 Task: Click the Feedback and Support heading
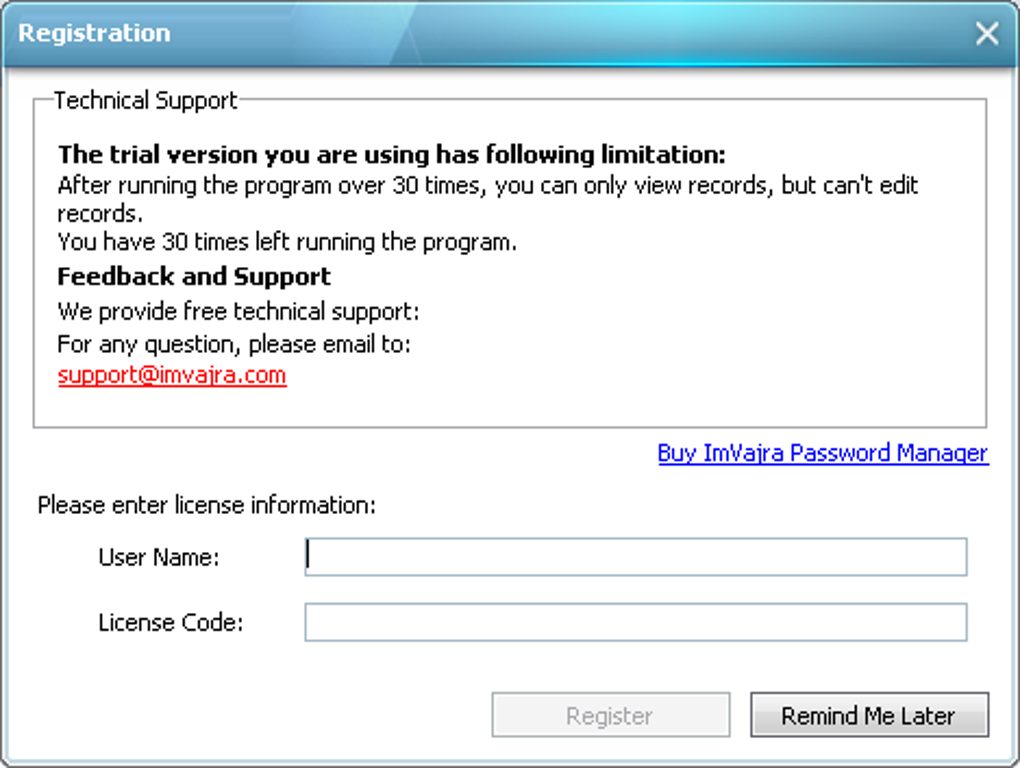pyautogui.click(x=194, y=276)
